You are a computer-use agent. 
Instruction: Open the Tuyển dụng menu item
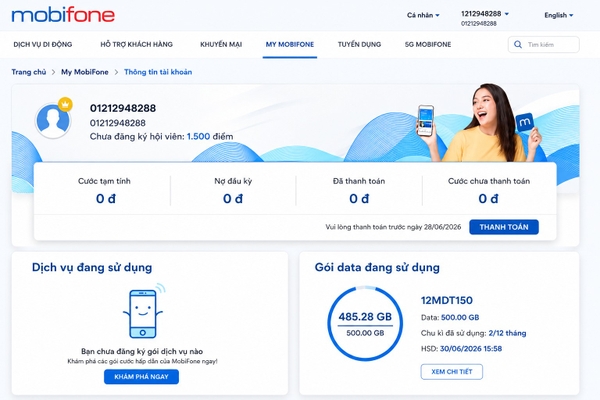pos(359,44)
